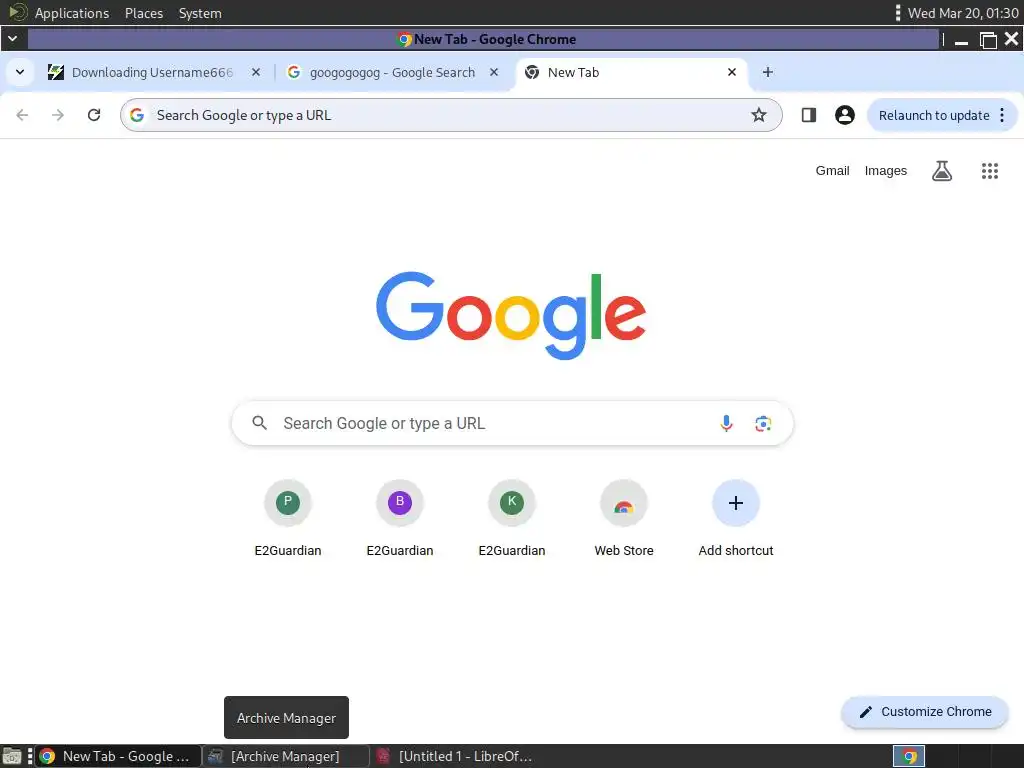Bookmark this tab with the star icon

click(758, 116)
